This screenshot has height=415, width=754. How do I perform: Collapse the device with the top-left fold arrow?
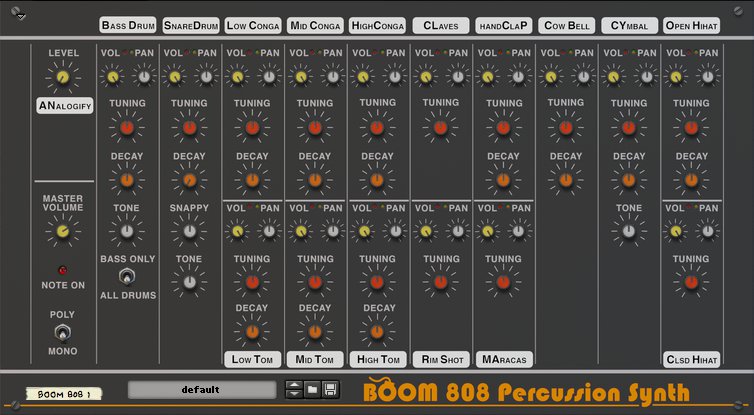(21, 16)
